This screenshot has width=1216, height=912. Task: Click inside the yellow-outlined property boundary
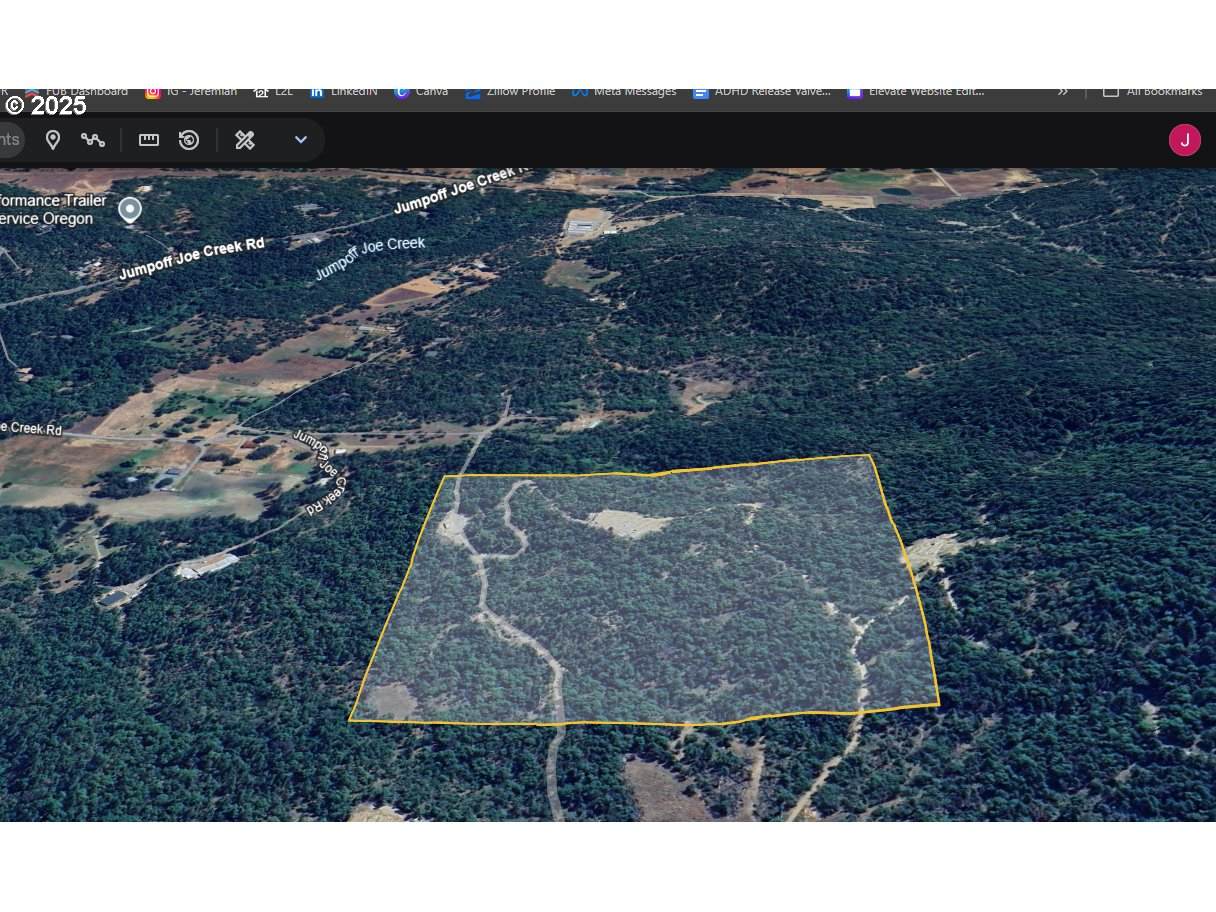click(650, 590)
